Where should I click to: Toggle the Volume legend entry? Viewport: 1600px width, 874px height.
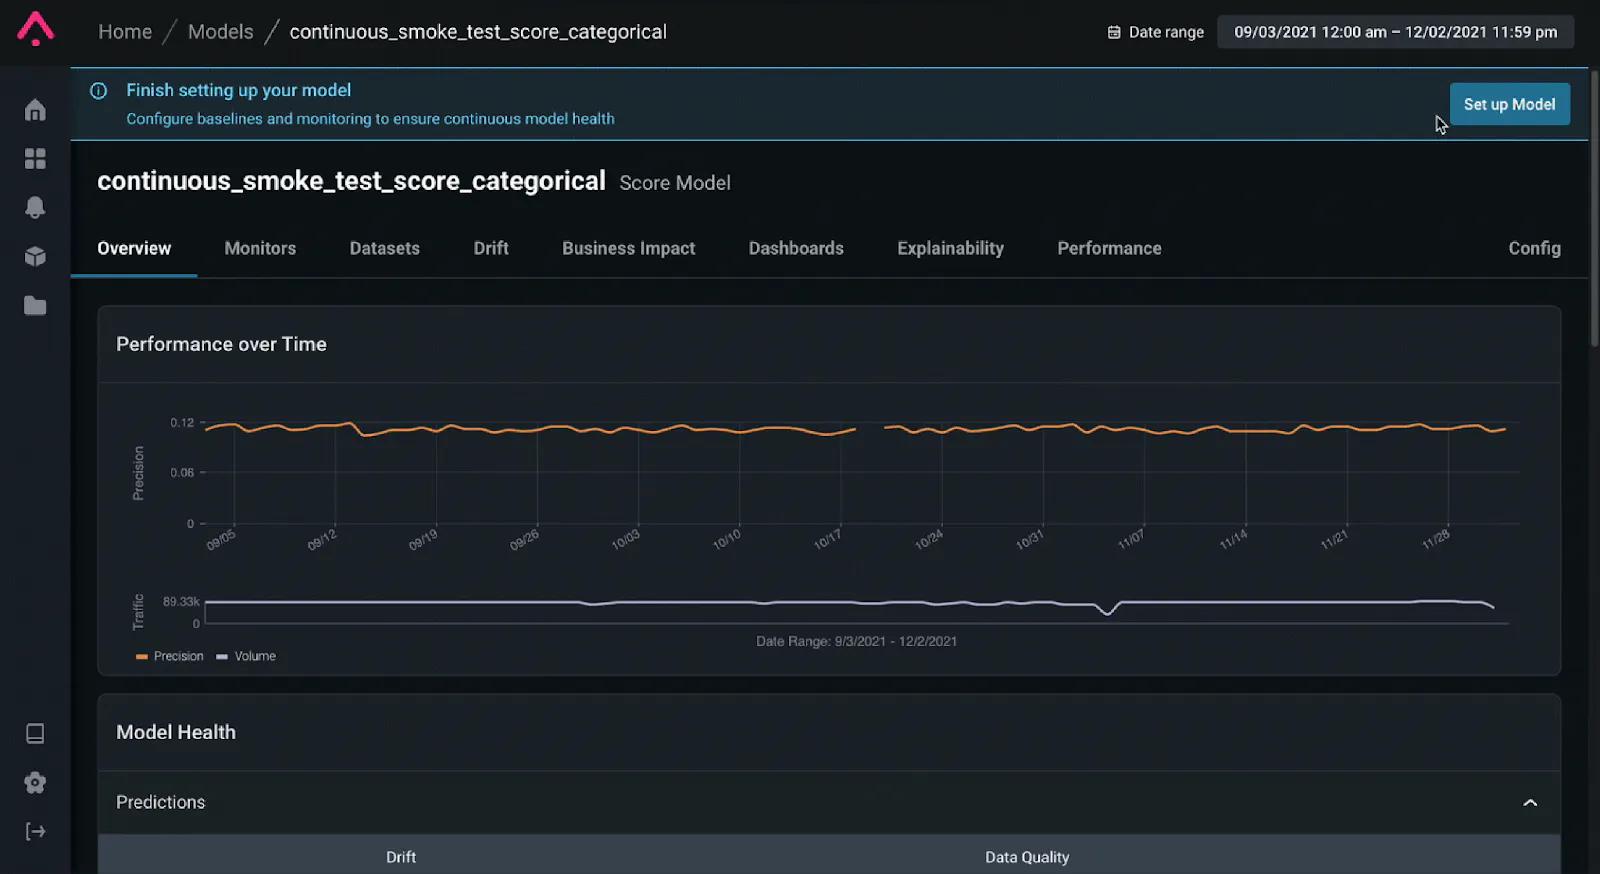coord(246,657)
